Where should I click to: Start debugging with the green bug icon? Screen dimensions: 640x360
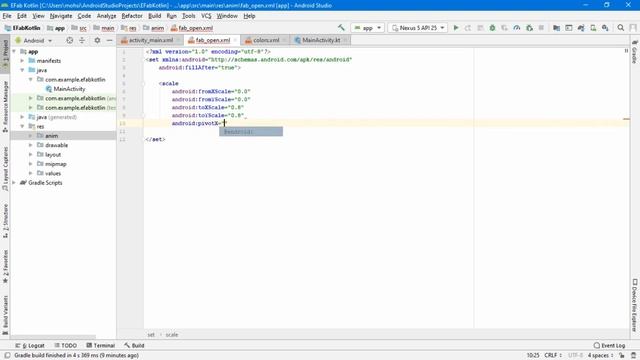point(492,28)
